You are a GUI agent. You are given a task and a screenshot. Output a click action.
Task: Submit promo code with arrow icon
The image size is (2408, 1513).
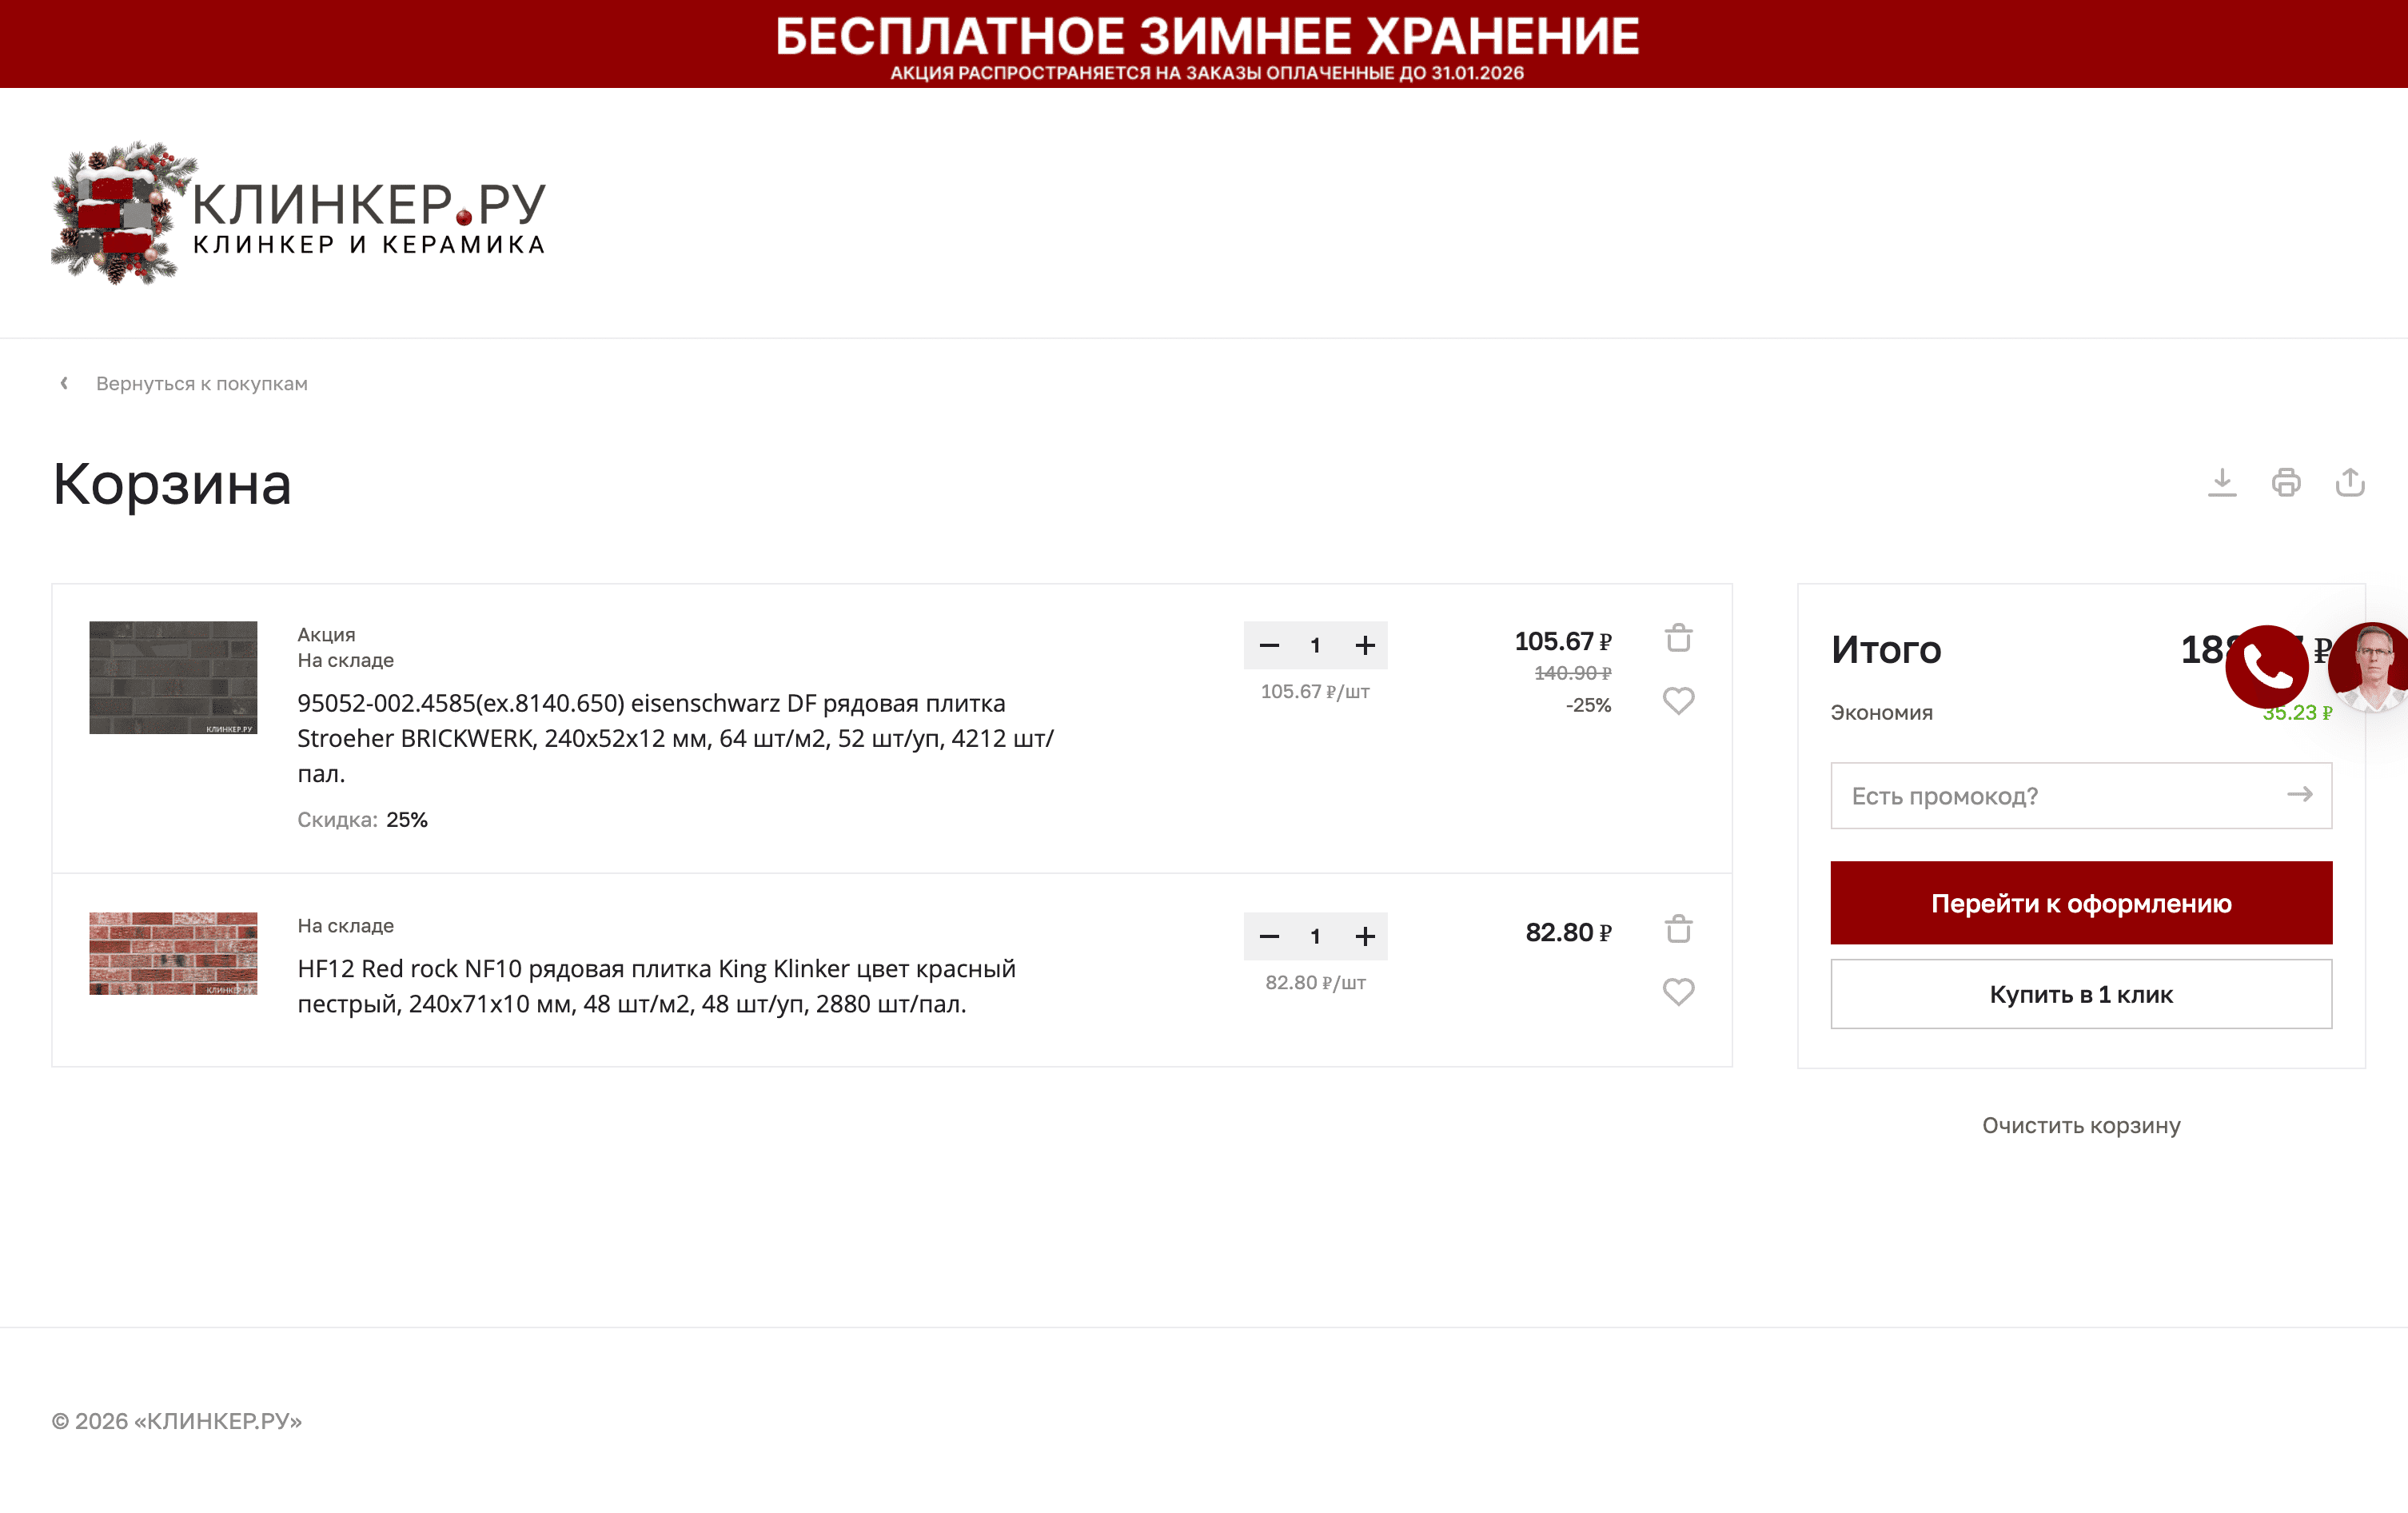tap(2299, 795)
